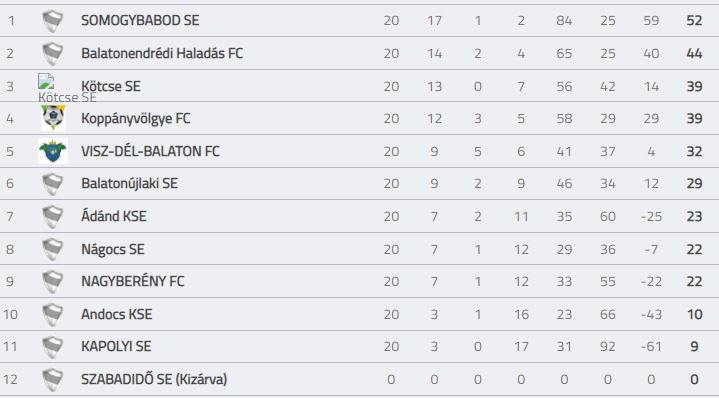Click the KAPOLYI SE shield icon
Image resolution: width=719 pixels, height=398 pixels.
pos(53,347)
